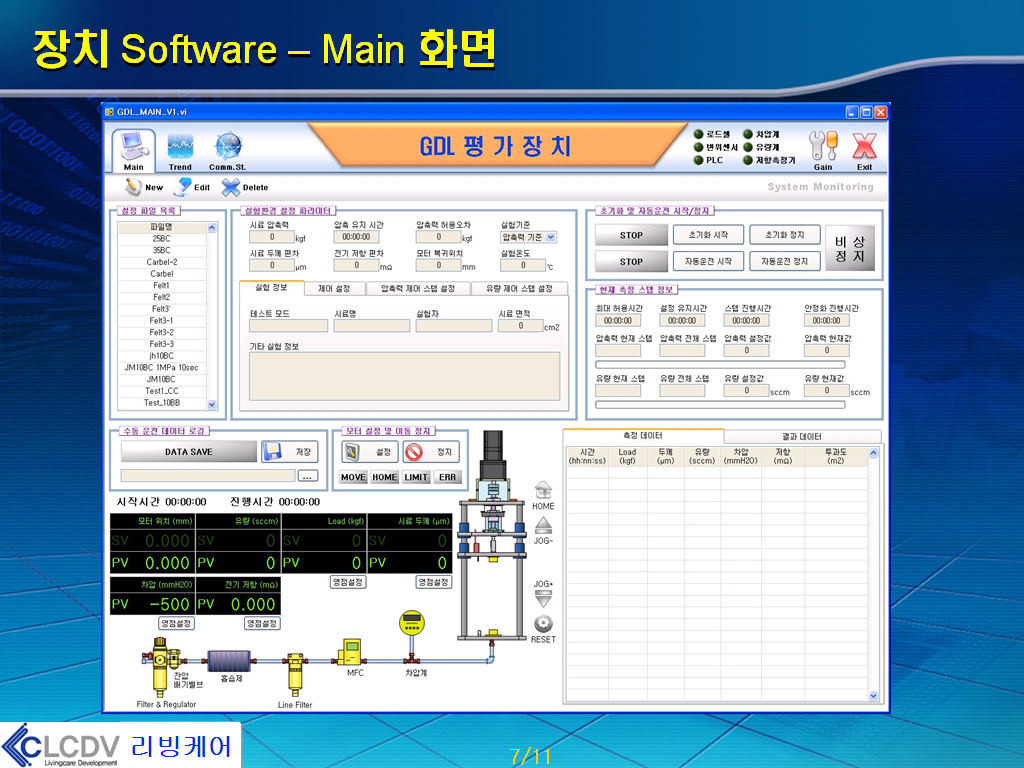Toggle the ERR indicator
1024x768 pixels.
click(447, 477)
